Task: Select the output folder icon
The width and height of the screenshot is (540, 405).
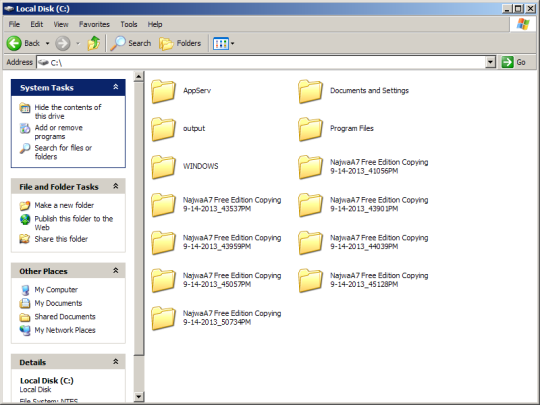Action: (163, 129)
